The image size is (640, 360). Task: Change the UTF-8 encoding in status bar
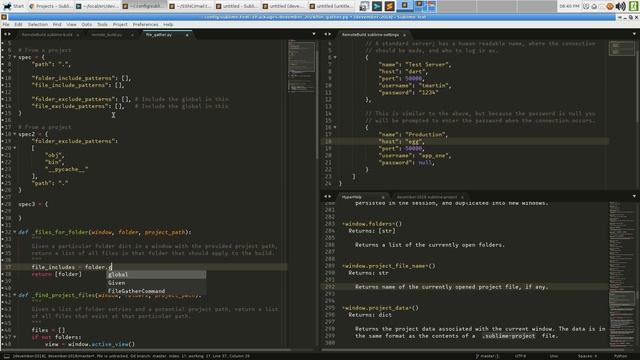[520, 356]
